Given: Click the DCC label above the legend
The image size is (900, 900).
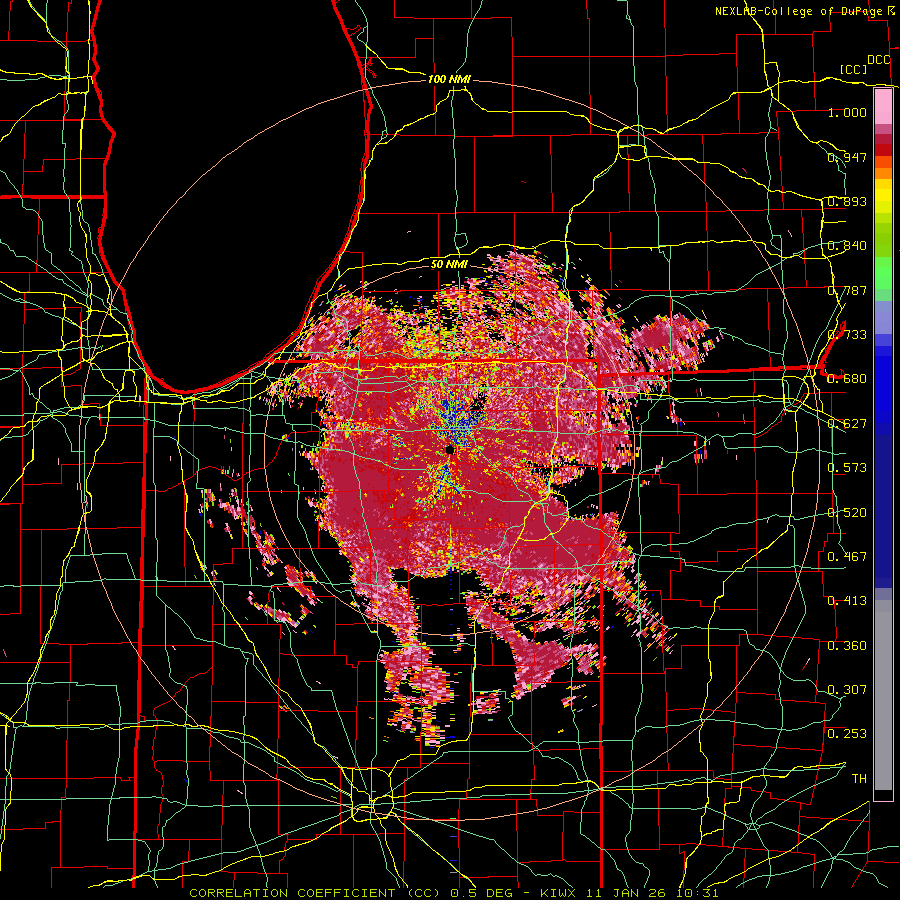Looking at the screenshot, I should pyautogui.click(x=879, y=60).
